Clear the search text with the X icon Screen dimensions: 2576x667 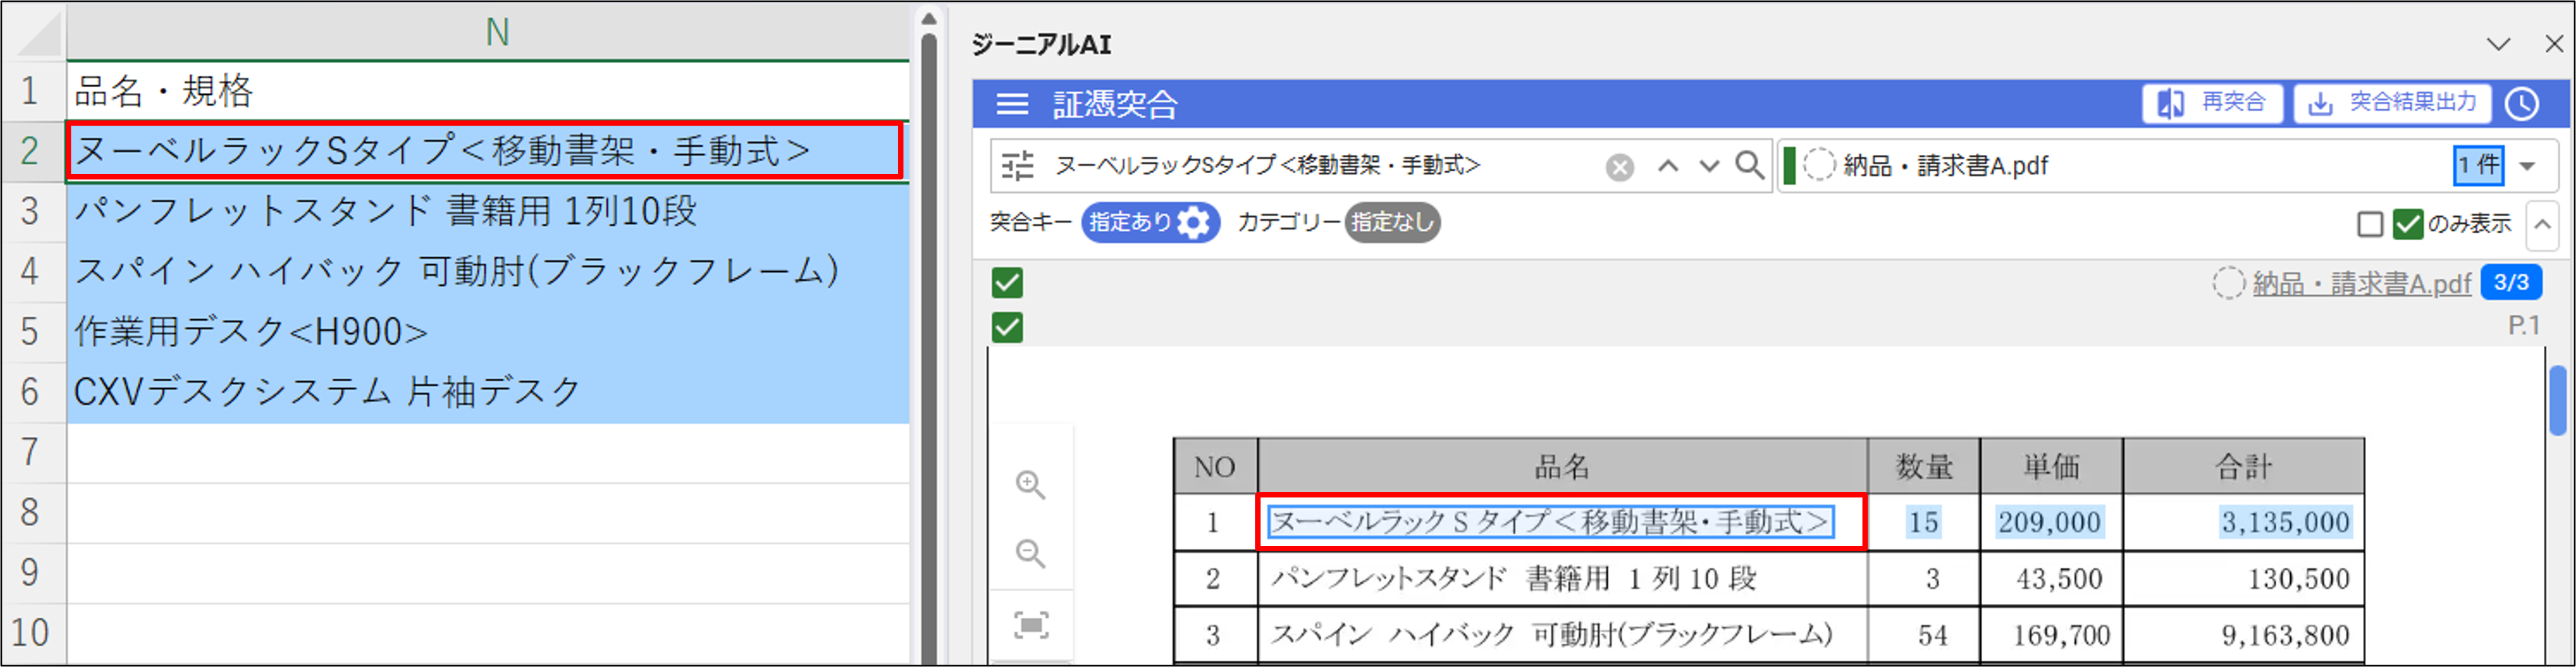[x=1619, y=167]
